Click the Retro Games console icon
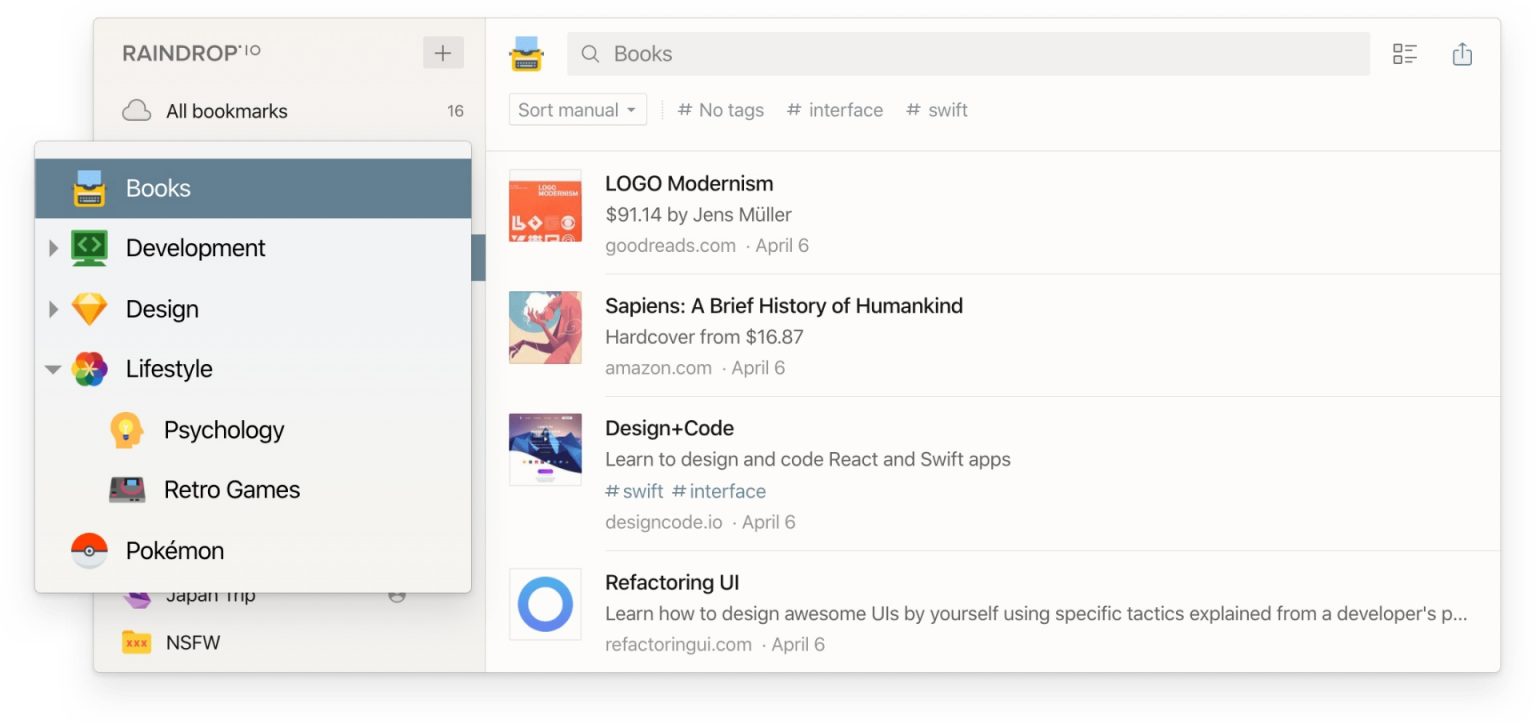This screenshot has height=728, width=1536. coord(127,490)
